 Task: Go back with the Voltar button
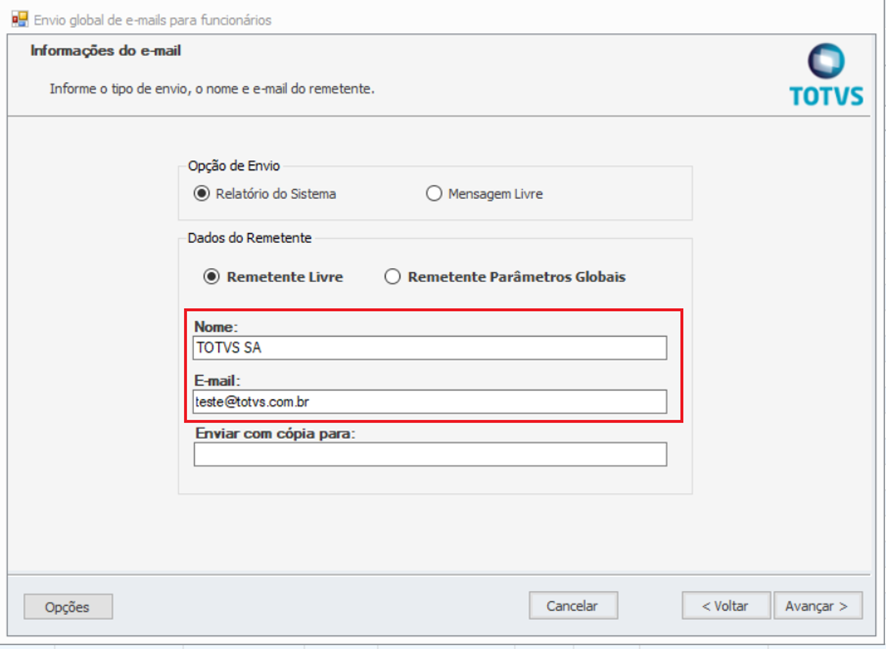pyautogui.click(x=726, y=606)
